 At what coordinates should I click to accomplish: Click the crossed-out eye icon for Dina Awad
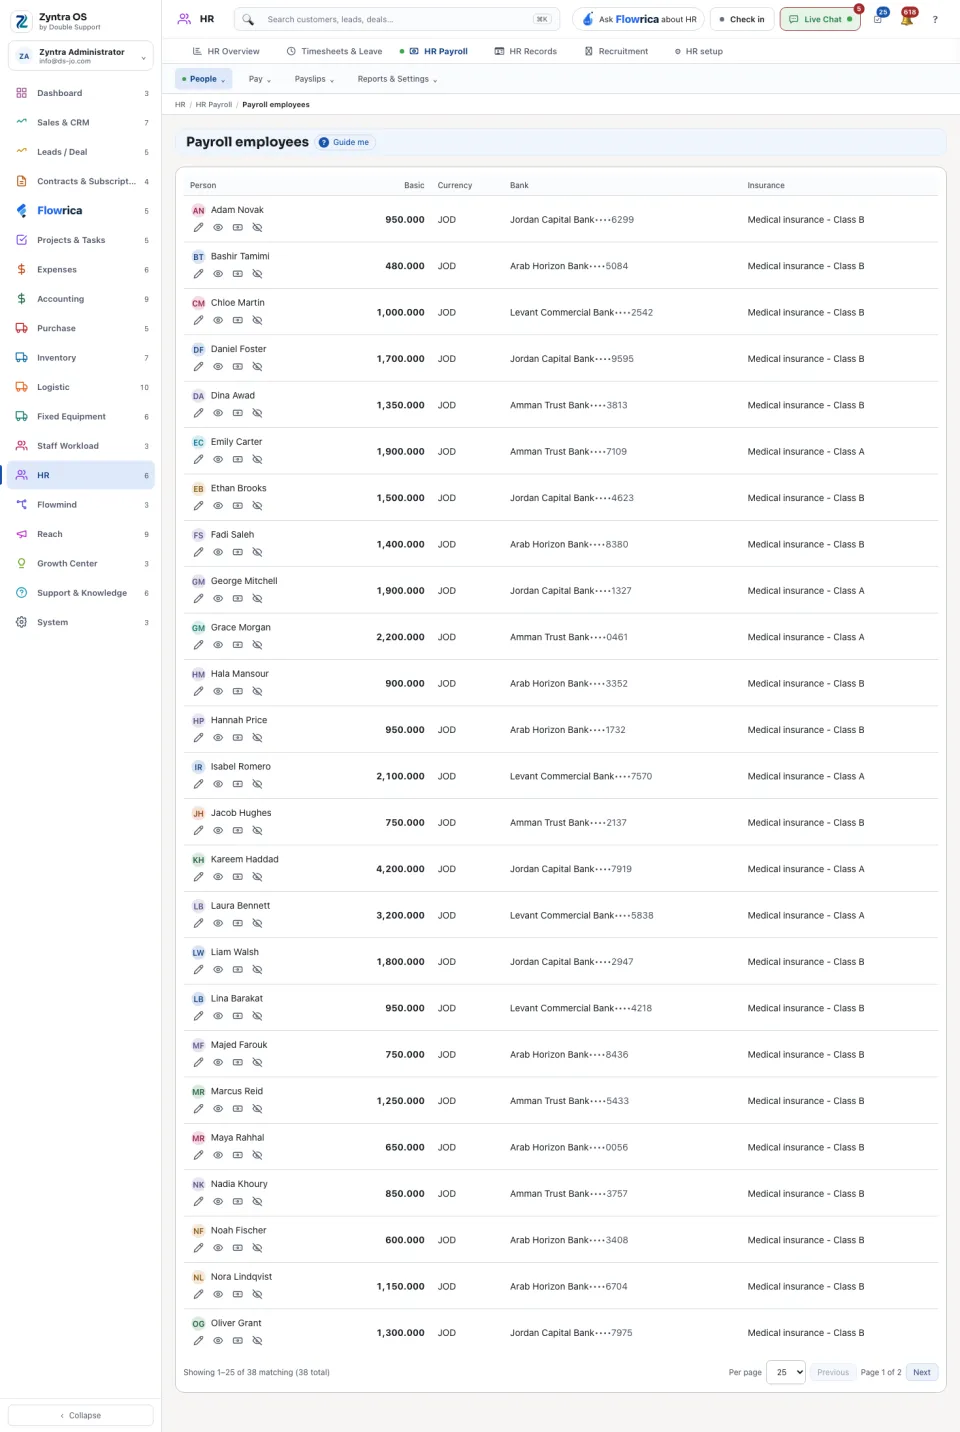tap(257, 414)
